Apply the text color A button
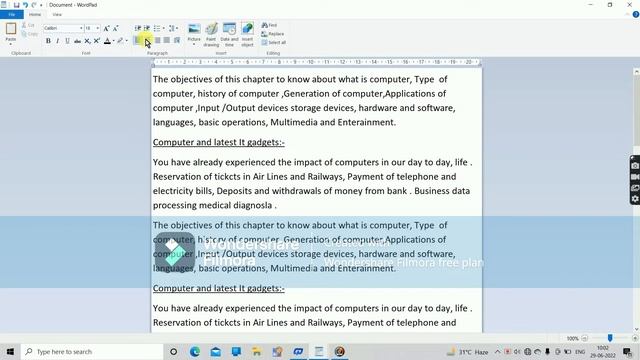This screenshot has height=360, width=640. click(x=107, y=41)
